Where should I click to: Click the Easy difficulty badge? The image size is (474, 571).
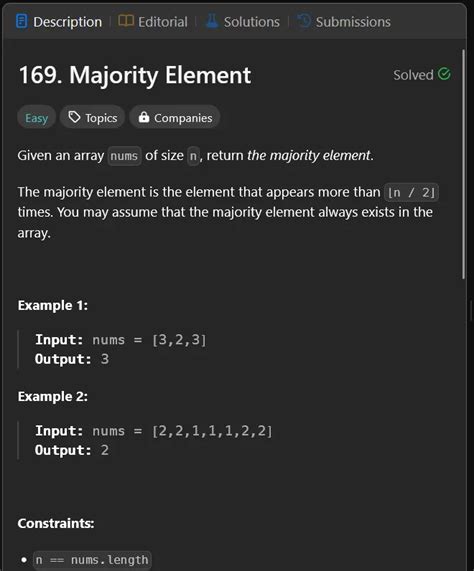tap(36, 117)
